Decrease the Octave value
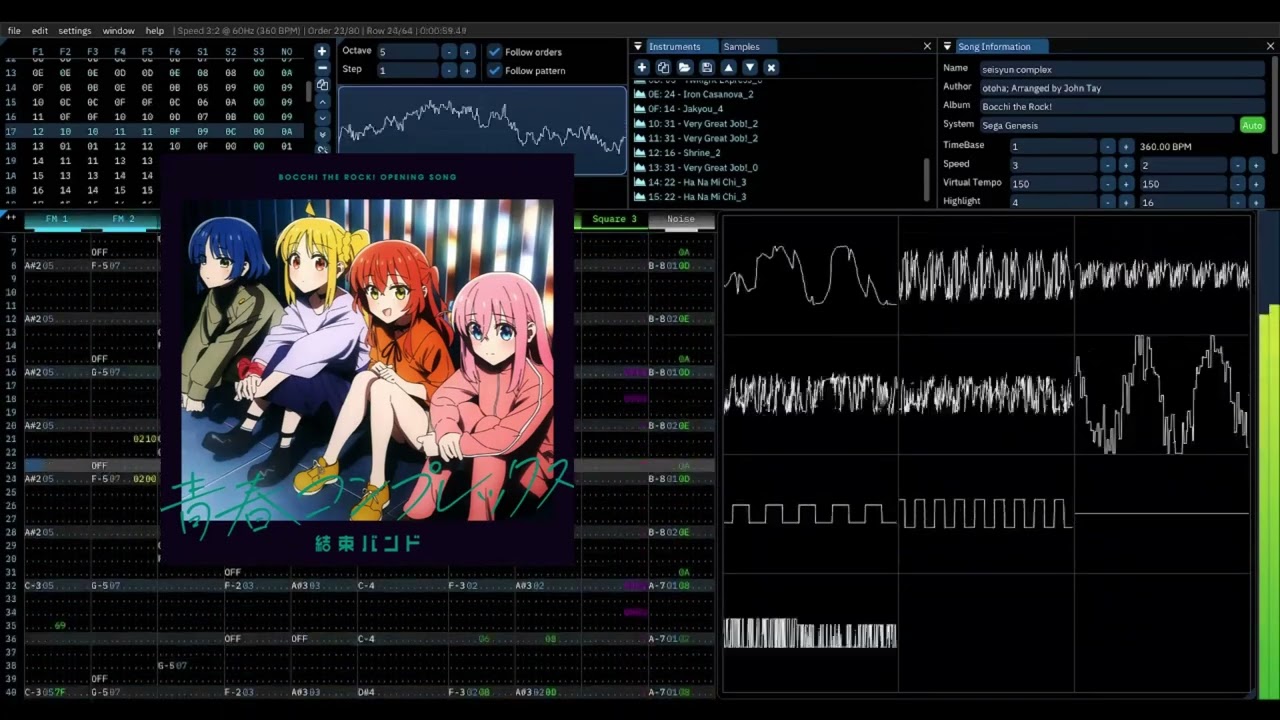Image resolution: width=1280 pixels, height=720 pixels. point(448,51)
